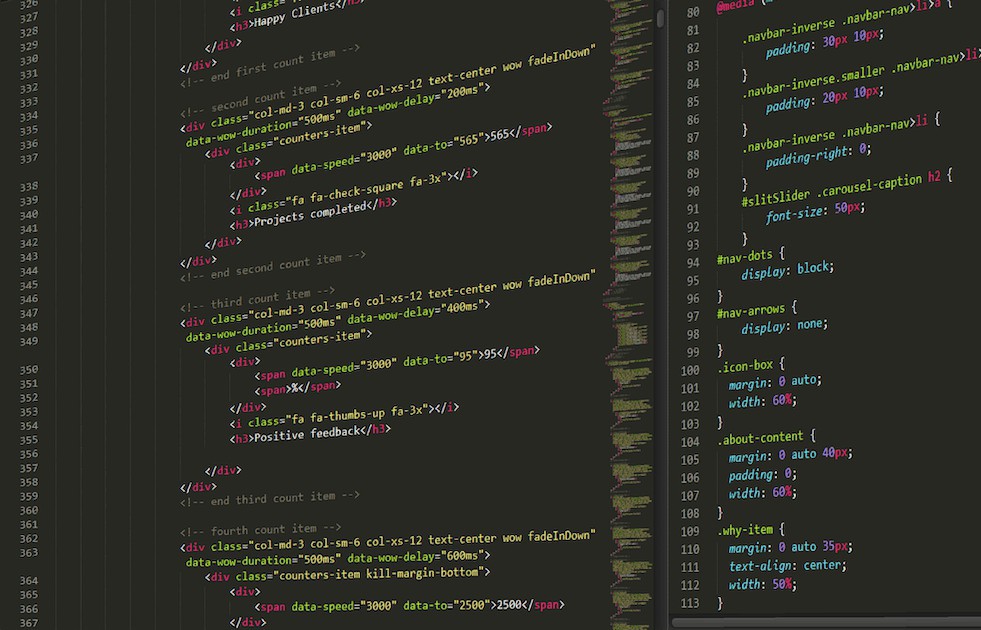
Task: Select the "end first count item" comment
Action: click(270, 65)
